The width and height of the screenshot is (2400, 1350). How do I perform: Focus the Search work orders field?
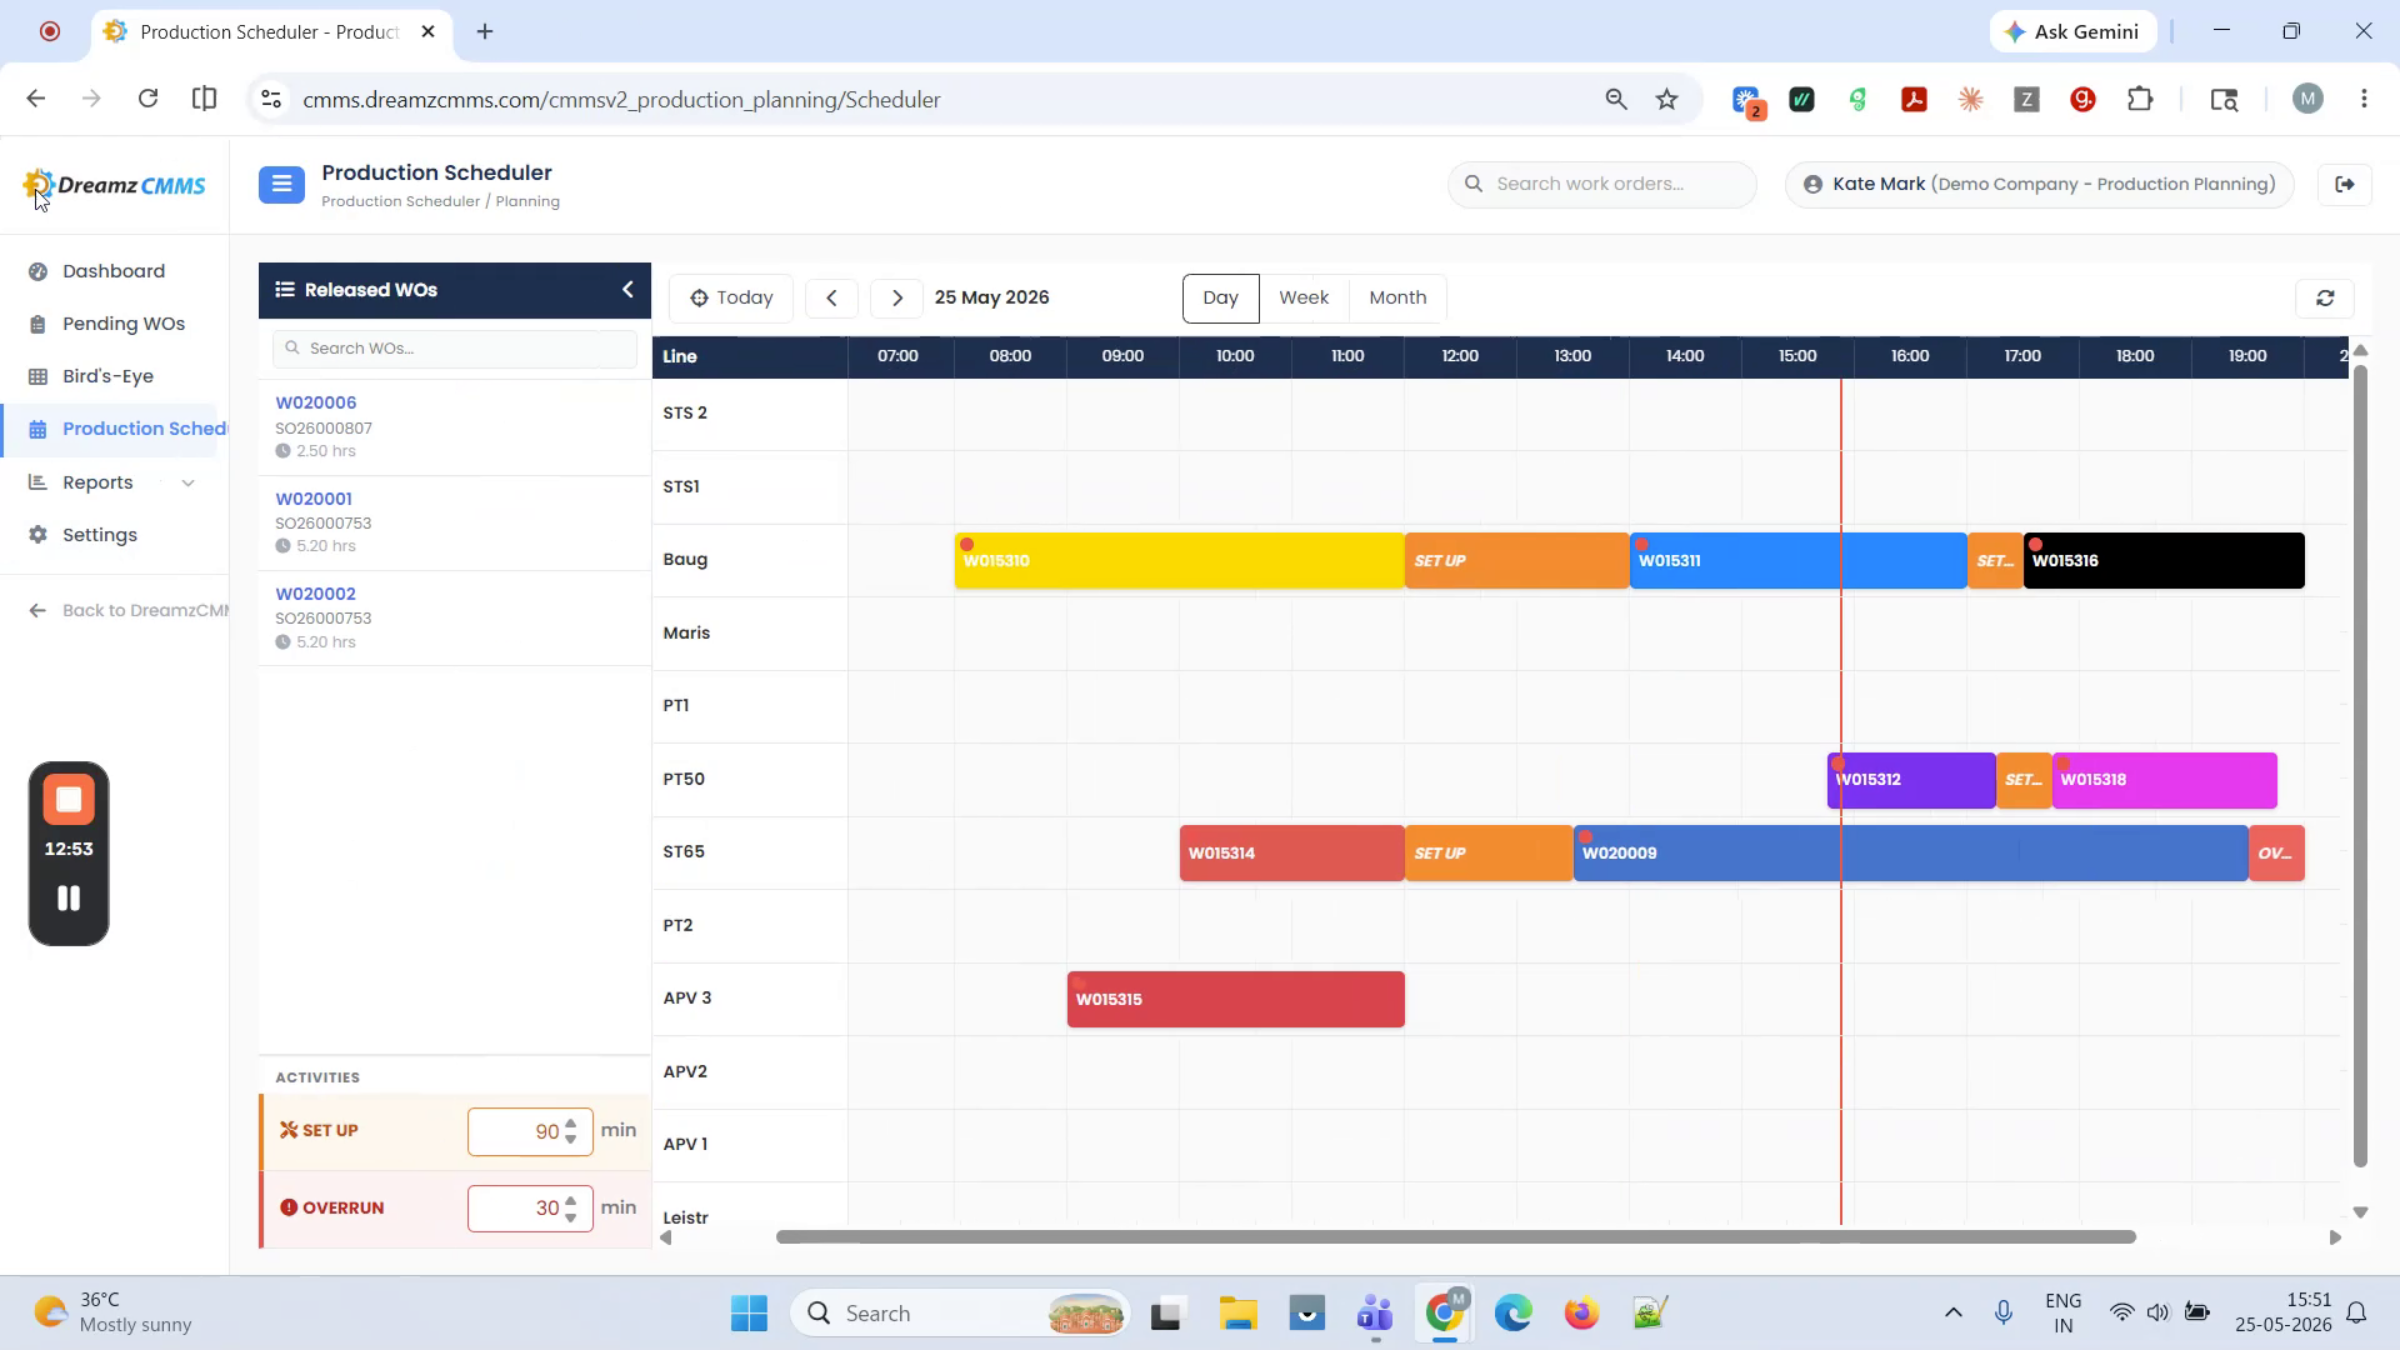[1602, 184]
